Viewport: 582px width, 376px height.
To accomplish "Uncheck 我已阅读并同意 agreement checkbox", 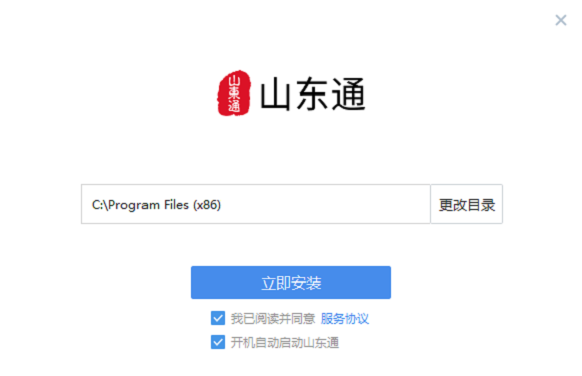I will [218, 318].
